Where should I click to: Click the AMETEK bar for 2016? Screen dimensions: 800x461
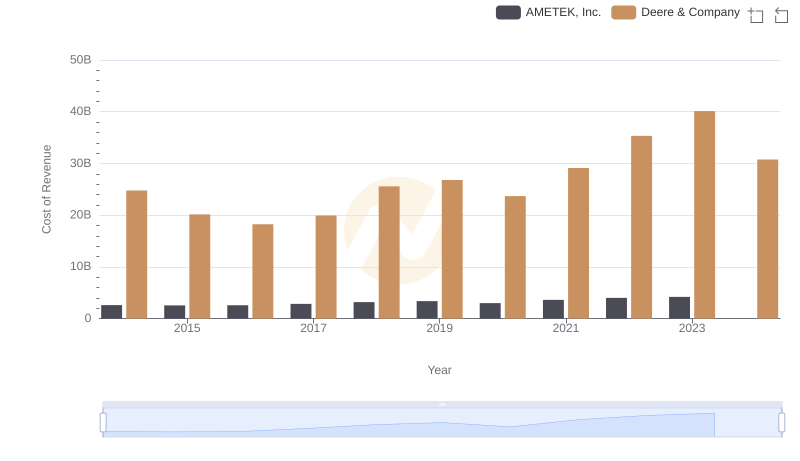[238, 312]
